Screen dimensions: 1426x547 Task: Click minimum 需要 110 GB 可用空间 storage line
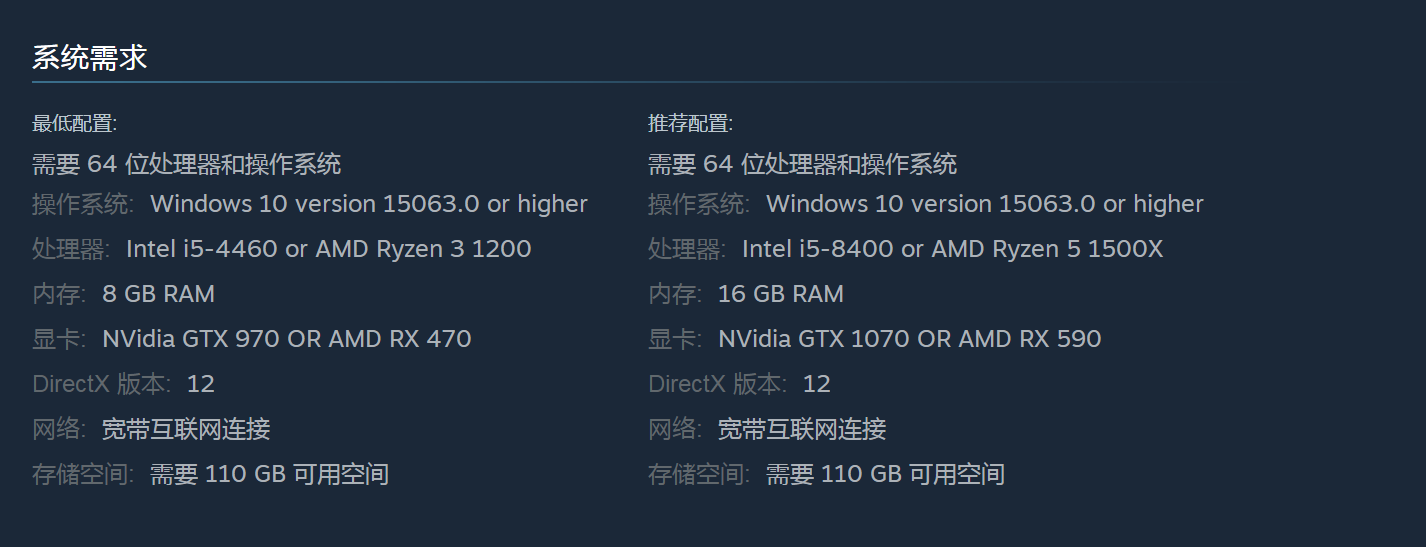coord(269,475)
